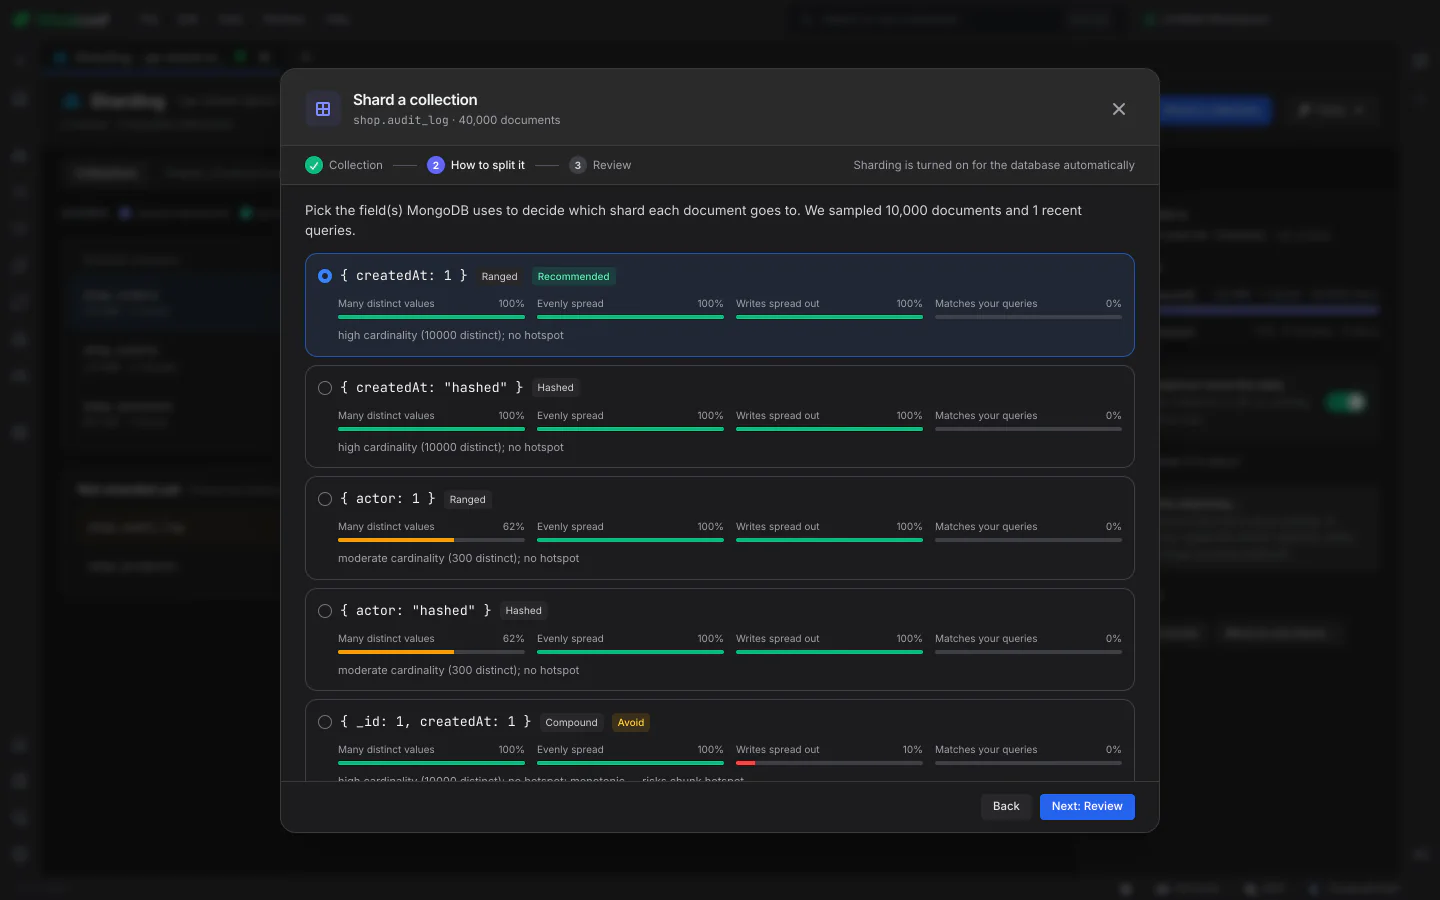The width and height of the screenshot is (1440, 900).
Task: Click the "Pick the field(s) MongoDB uses" instruction text
Action: [693, 220]
